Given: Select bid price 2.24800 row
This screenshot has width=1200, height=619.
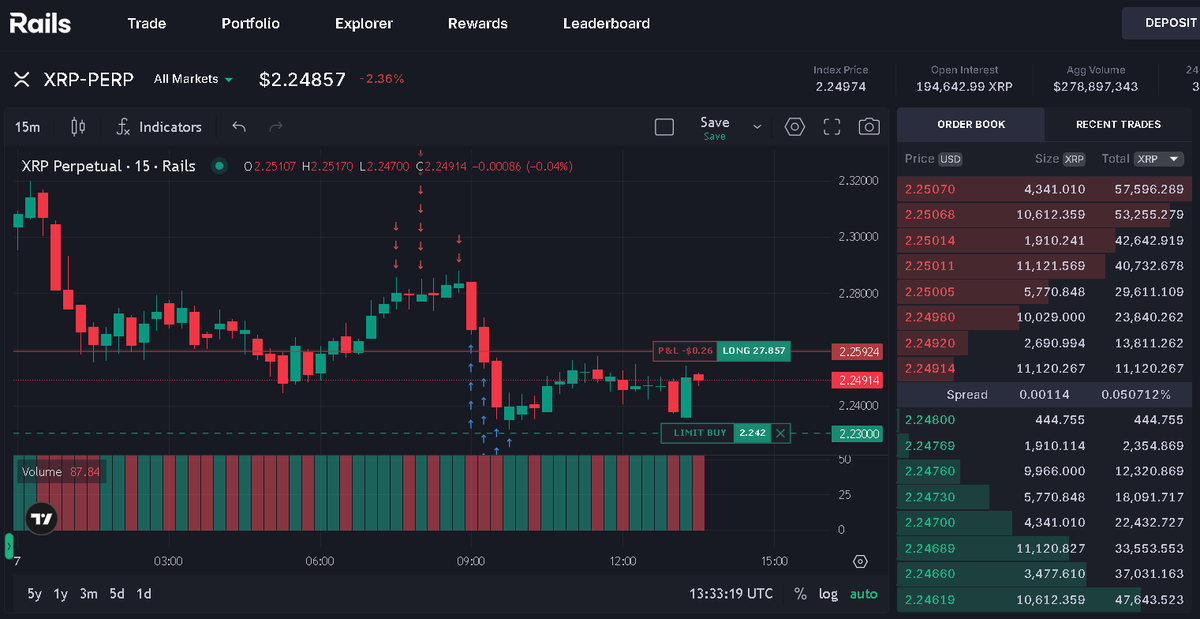Looking at the screenshot, I should click(1044, 420).
